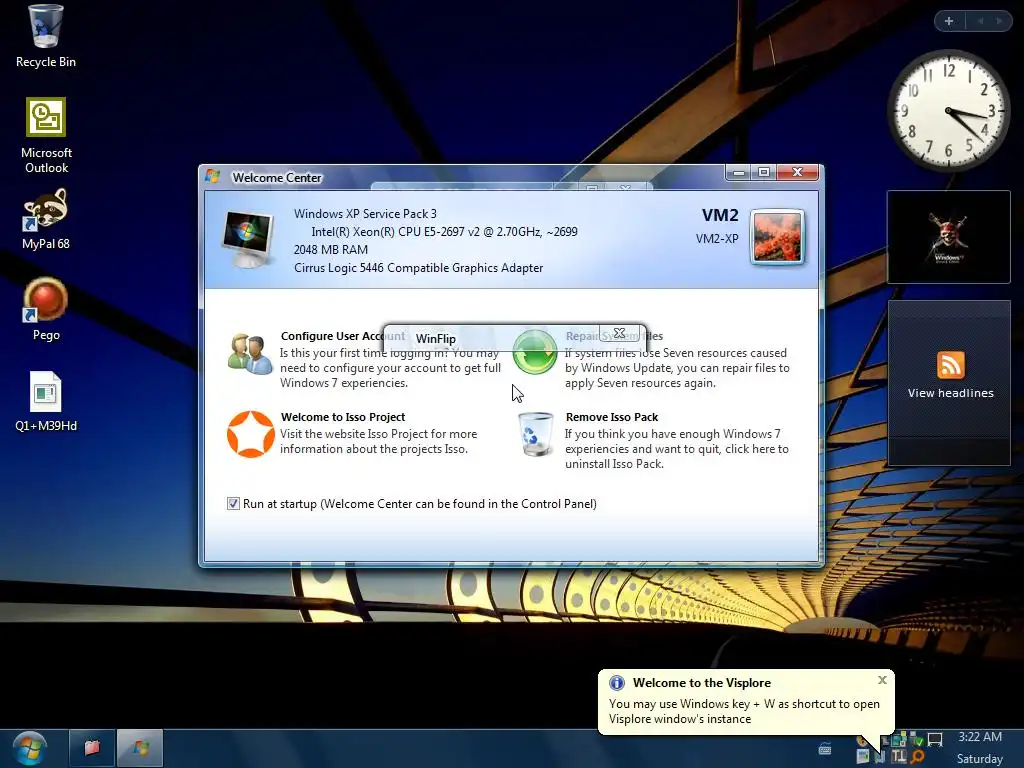The image size is (1024, 768).
Task: Click the blue info icon in Visplore balloon
Action: (616, 683)
